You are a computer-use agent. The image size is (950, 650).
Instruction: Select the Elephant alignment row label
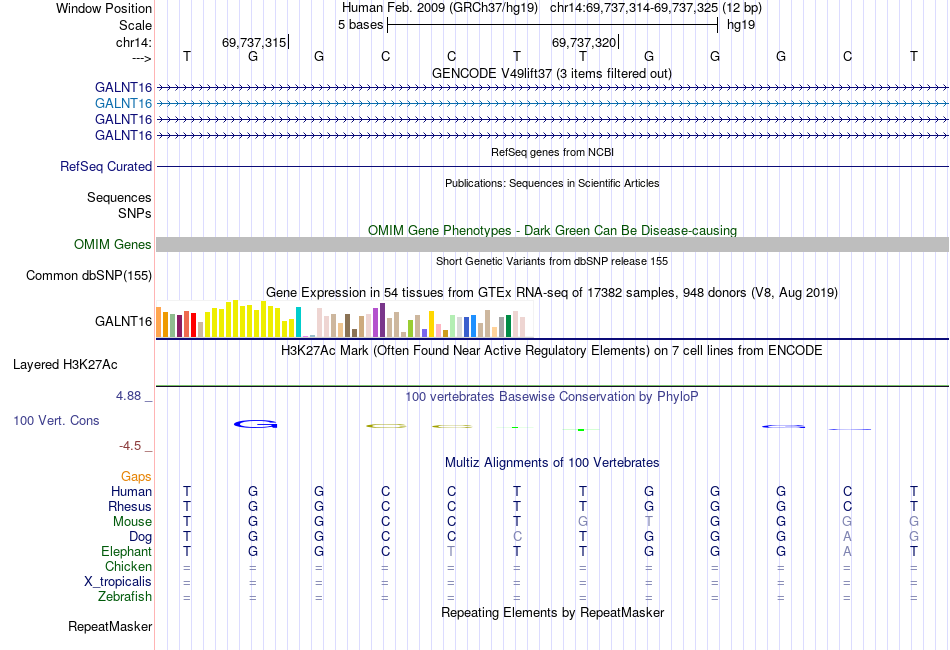click(127, 551)
